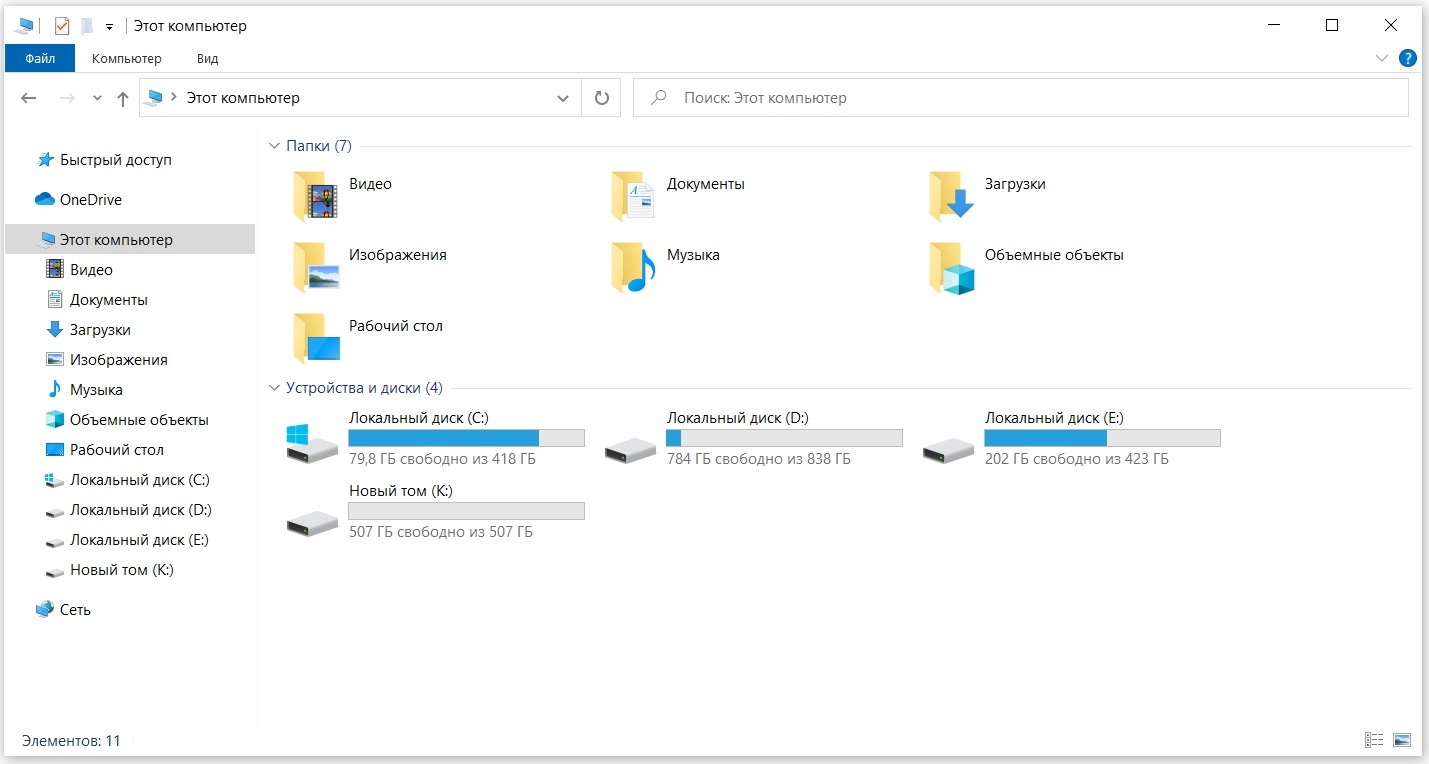Open the Видео folder icon in main pane
Screen dimensions: 1429x764
point(317,196)
